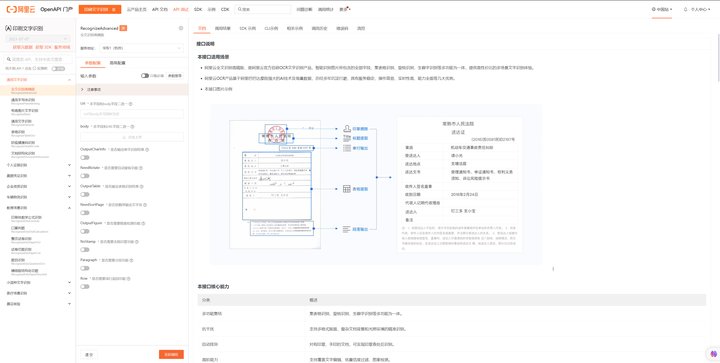
Task: Click the magnifier icon in the top search box
Action: point(240,9)
